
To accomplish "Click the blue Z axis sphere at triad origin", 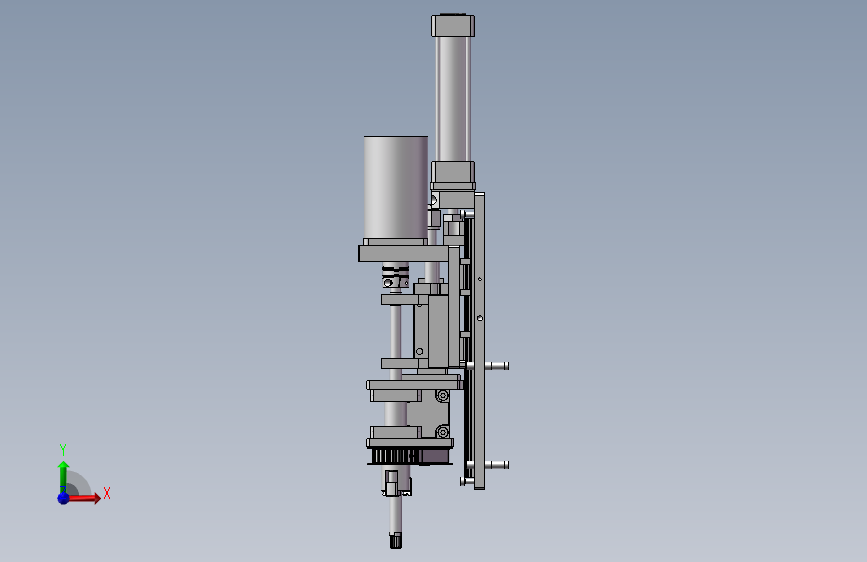I will coord(64,498).
